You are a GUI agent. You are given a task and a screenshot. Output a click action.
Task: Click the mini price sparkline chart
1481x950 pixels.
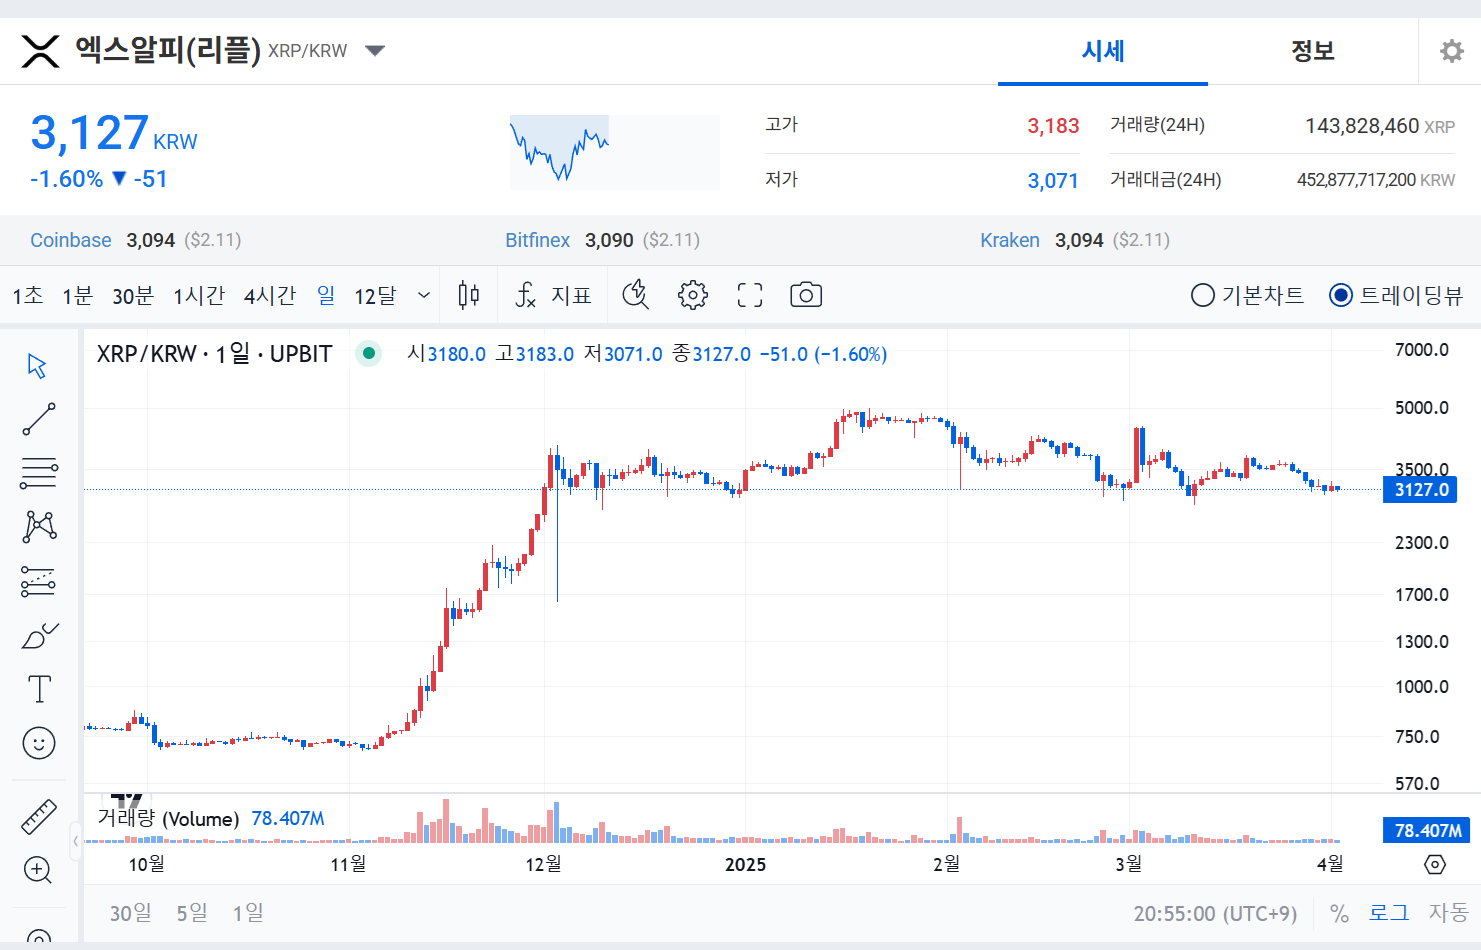(x=614, y=152)
